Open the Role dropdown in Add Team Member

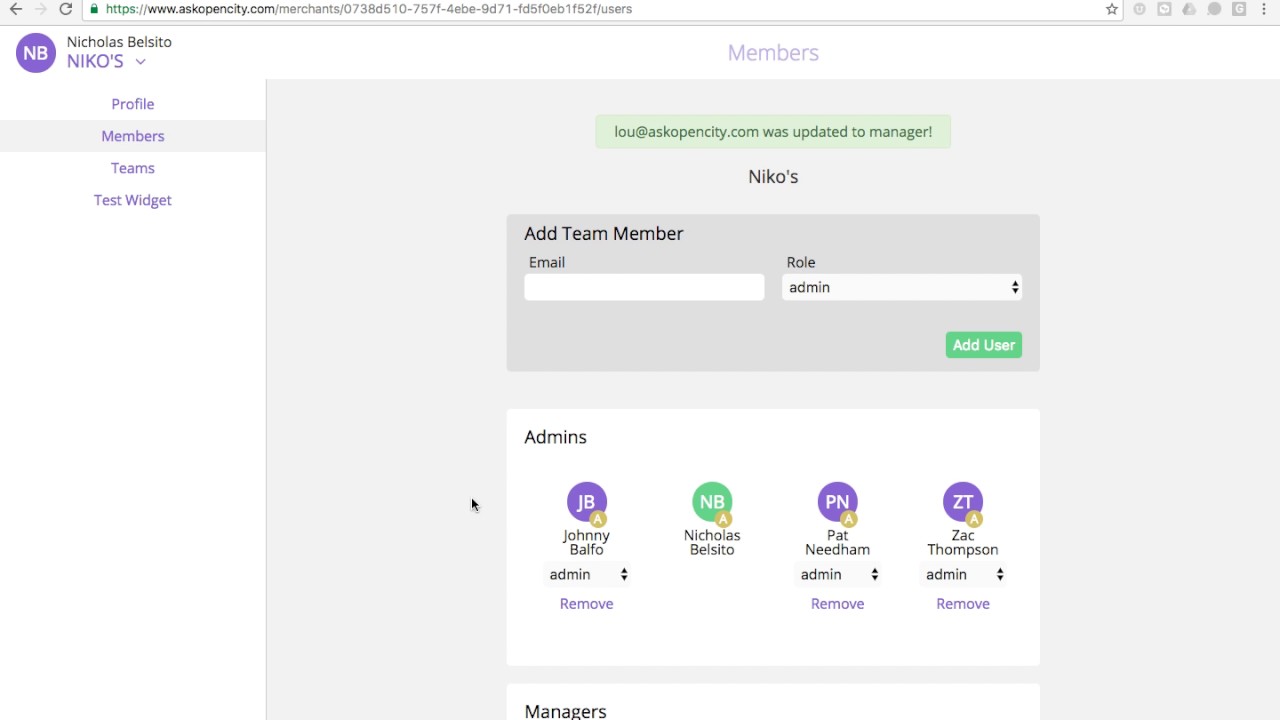coord(902,288)
